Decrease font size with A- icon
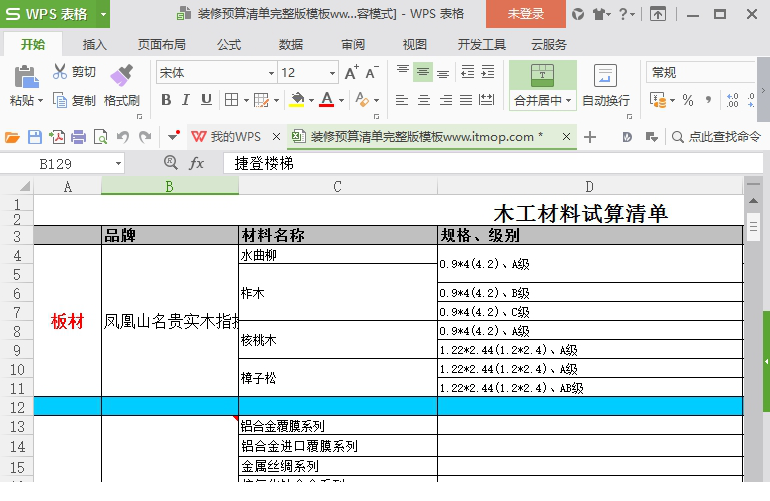Screen dimensions: 770x501 point(372,73)
